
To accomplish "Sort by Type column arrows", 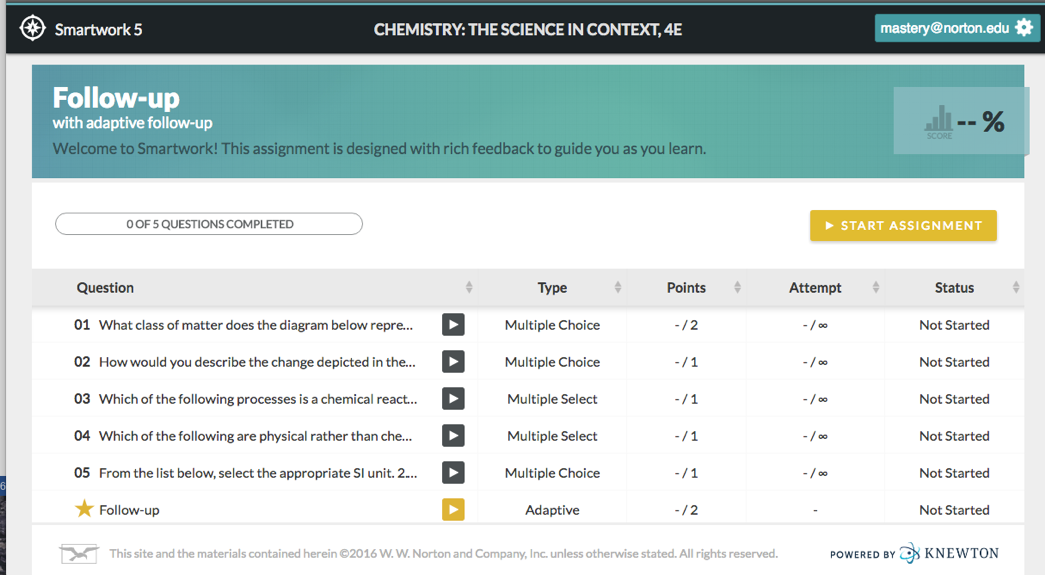I will [x=618, y=288].
